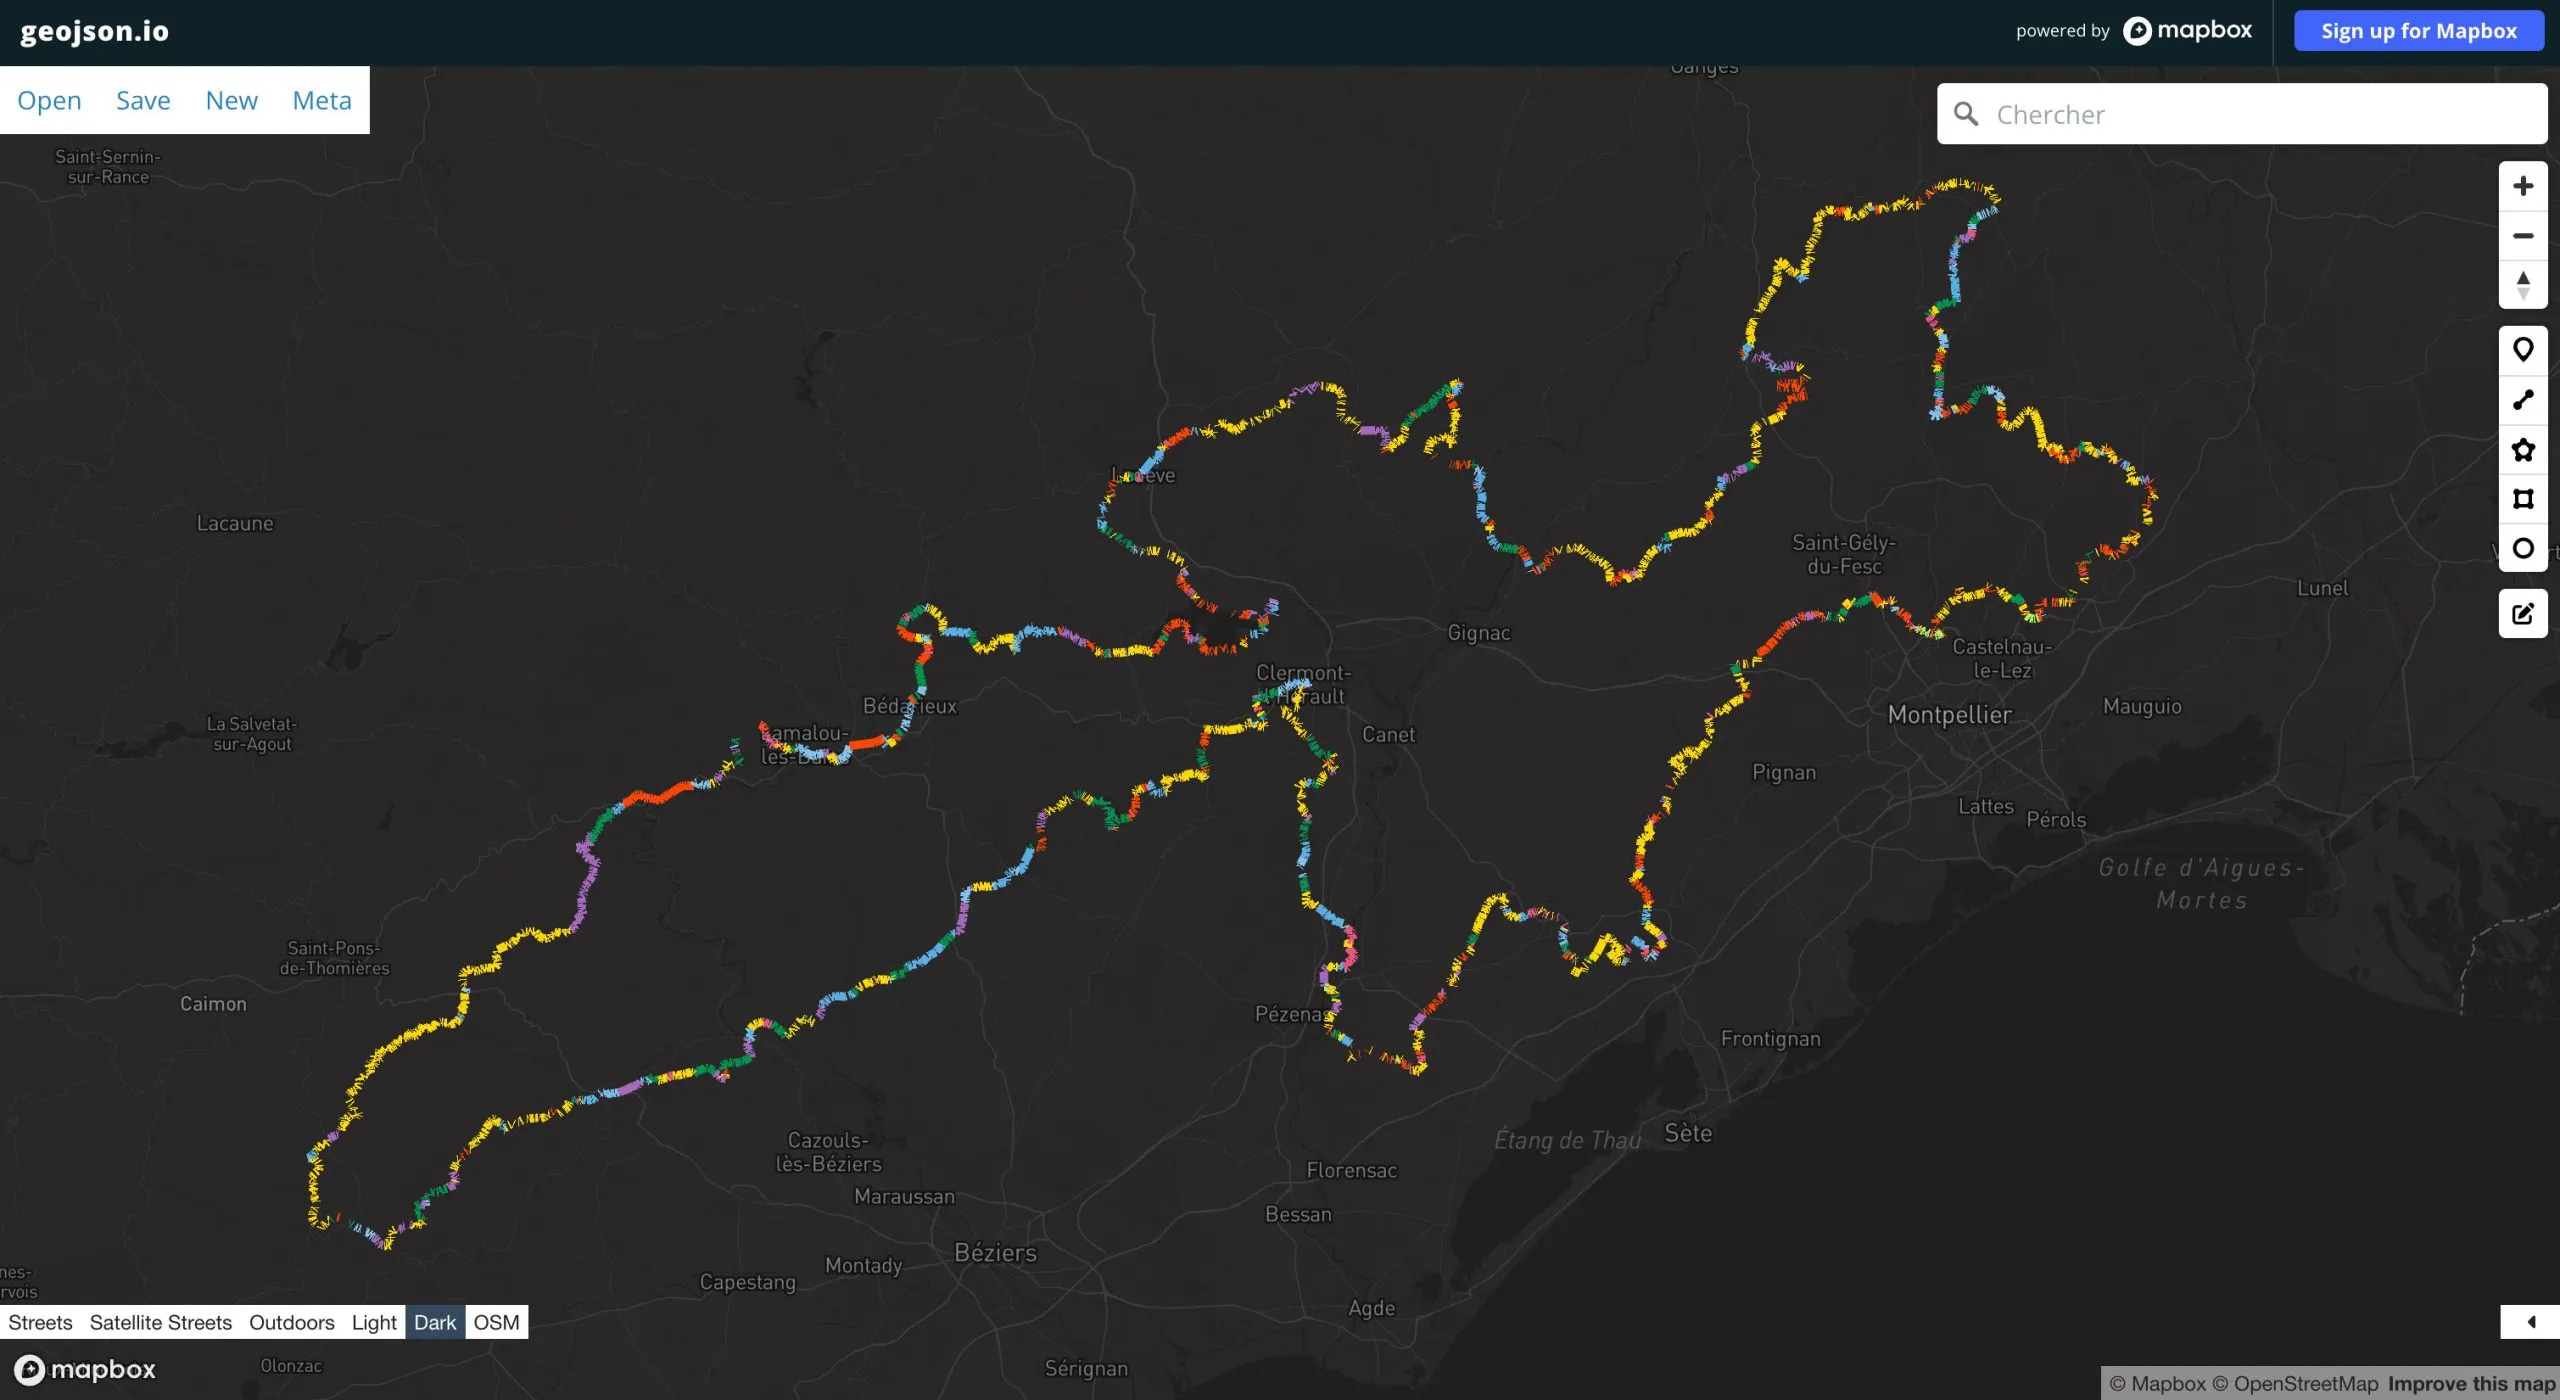Click the Capestang town label
Viewport: 2560px width, 1400px height.
(748, 1282)
